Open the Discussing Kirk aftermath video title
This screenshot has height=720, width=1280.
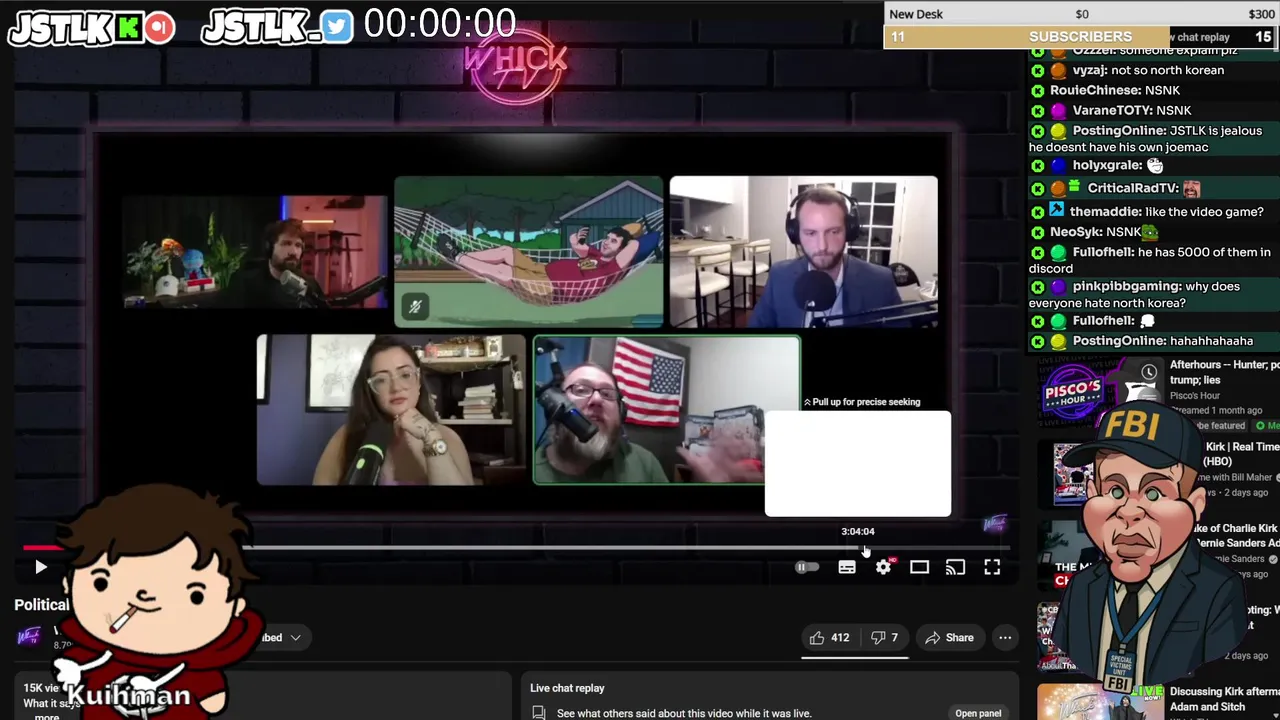[1224, 699]
